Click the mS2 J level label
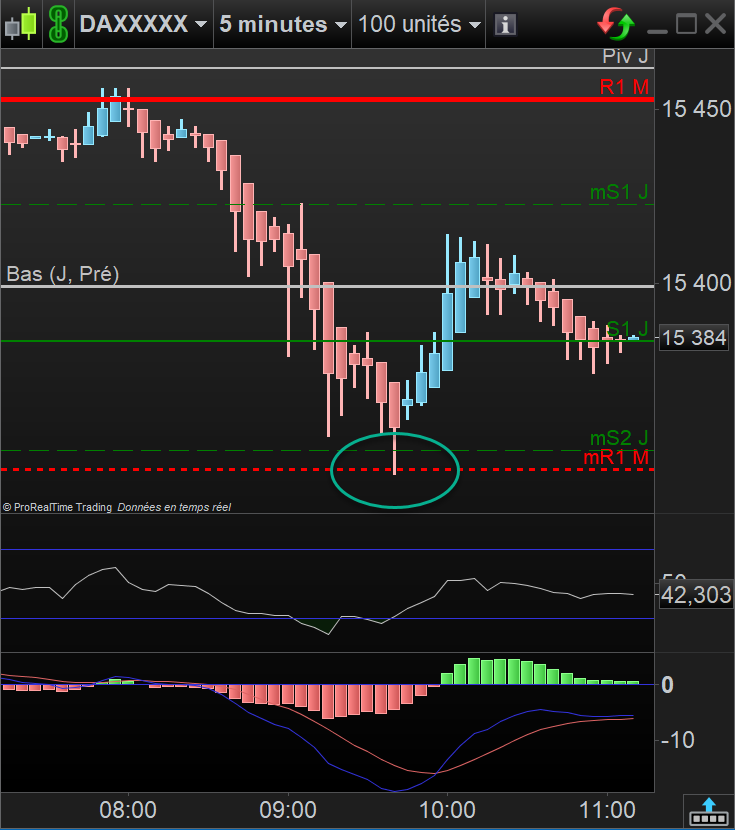Screen dimensions: 735x830 (x=619, y=438)
